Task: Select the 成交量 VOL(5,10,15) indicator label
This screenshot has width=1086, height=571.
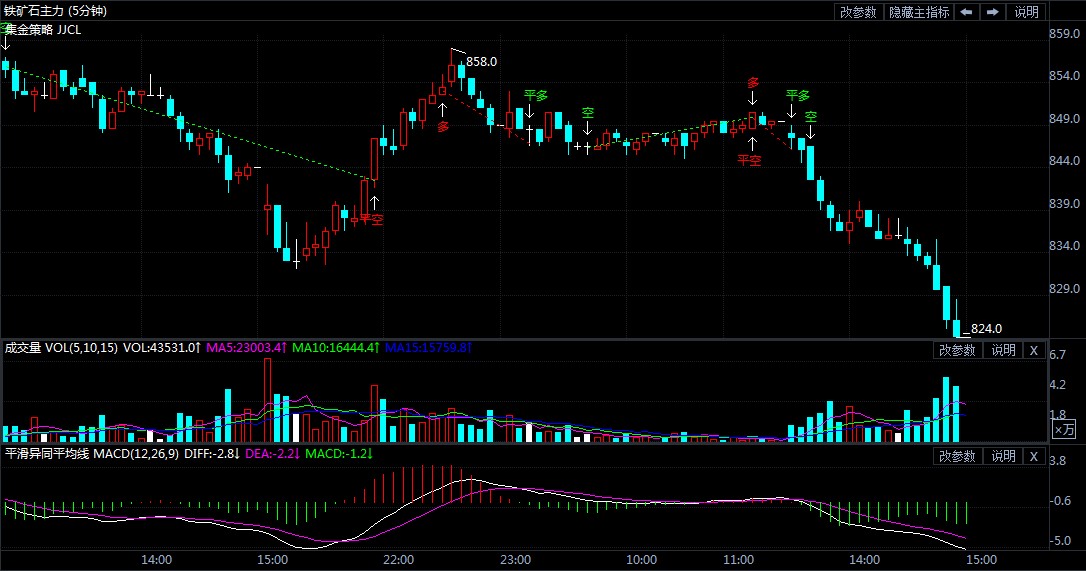Action: 61,348
